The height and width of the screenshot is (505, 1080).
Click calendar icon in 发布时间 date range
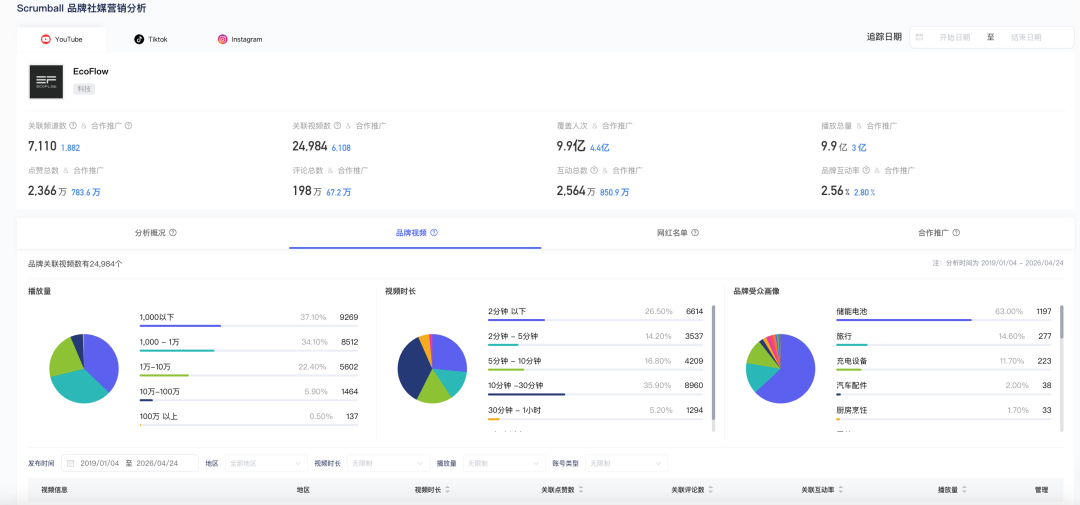point(71,463)
